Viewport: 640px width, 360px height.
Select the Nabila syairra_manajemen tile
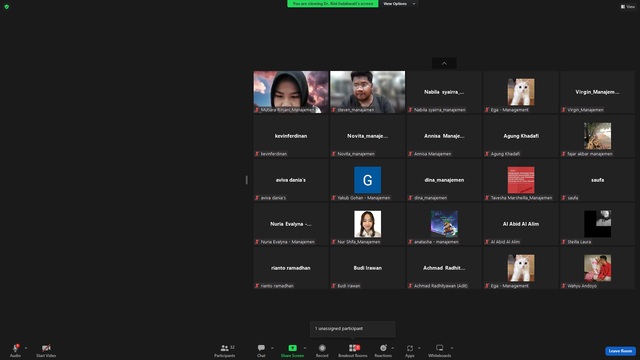pyautogui.click(x=444, y=92)
